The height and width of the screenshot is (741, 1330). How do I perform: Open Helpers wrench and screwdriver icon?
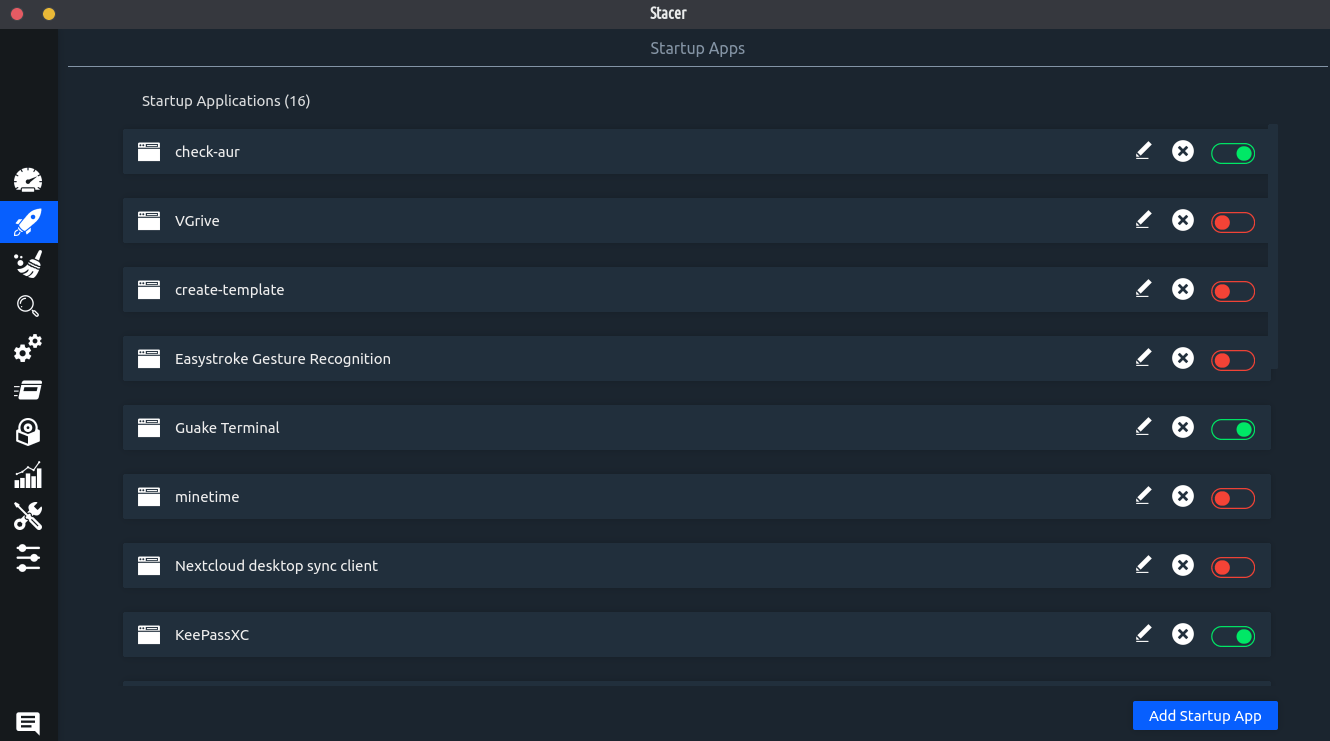click(x=28, y=516)
